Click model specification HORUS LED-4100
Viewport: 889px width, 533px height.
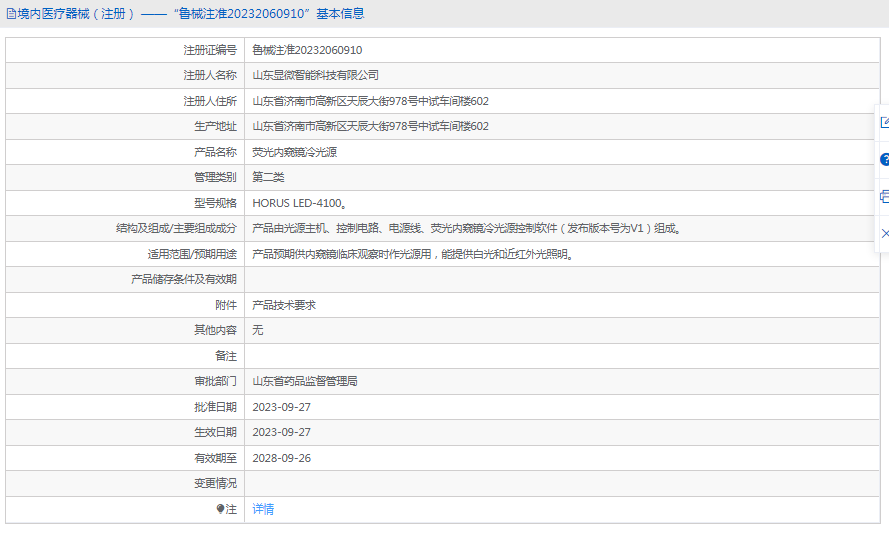click(299, 203)
